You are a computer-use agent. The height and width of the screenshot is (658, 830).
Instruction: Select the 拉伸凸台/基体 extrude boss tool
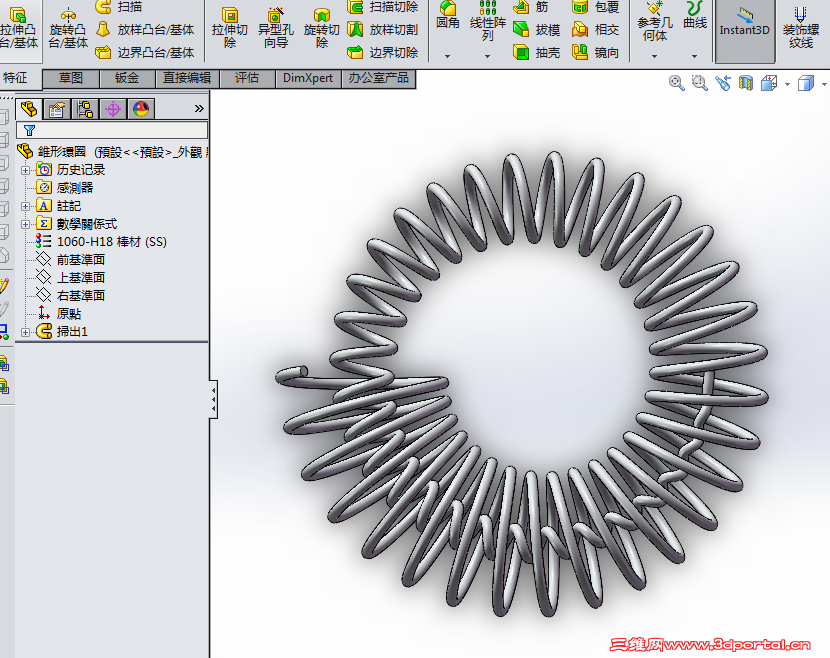19,28
